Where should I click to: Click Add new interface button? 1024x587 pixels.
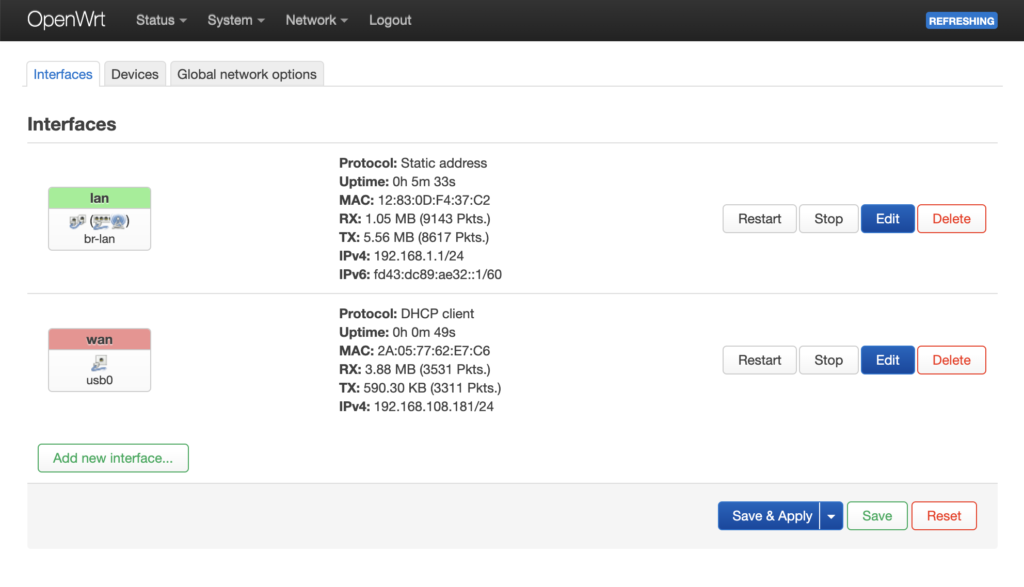(x=113, y=458)
